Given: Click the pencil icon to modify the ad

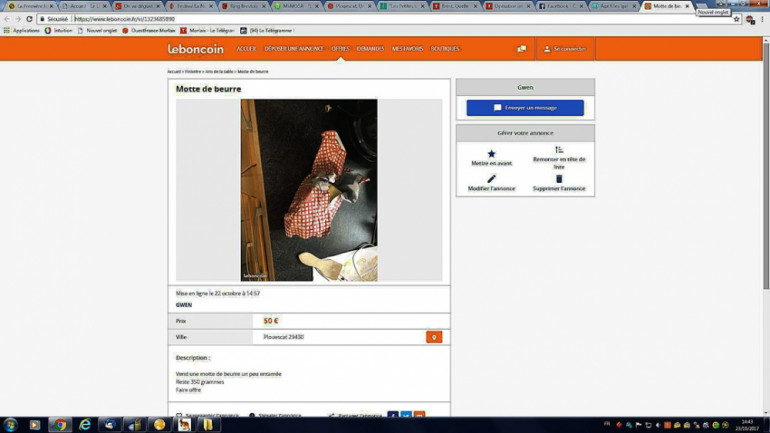Looking at the screenshot, I should point(491,179).
